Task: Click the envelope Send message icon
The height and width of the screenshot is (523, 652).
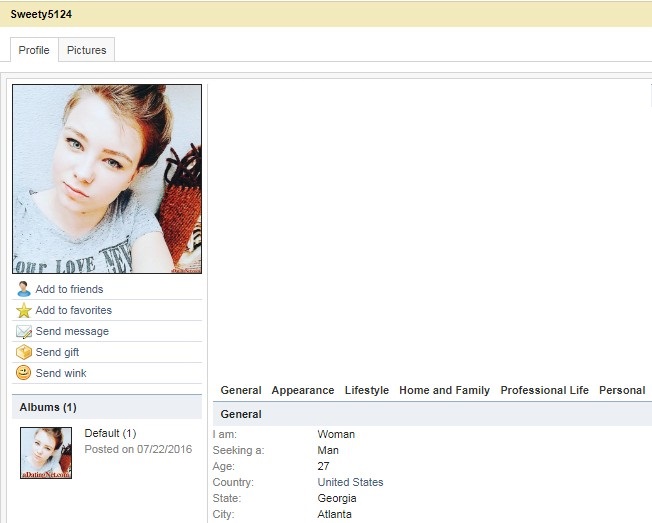Action: tap(24, 331)
